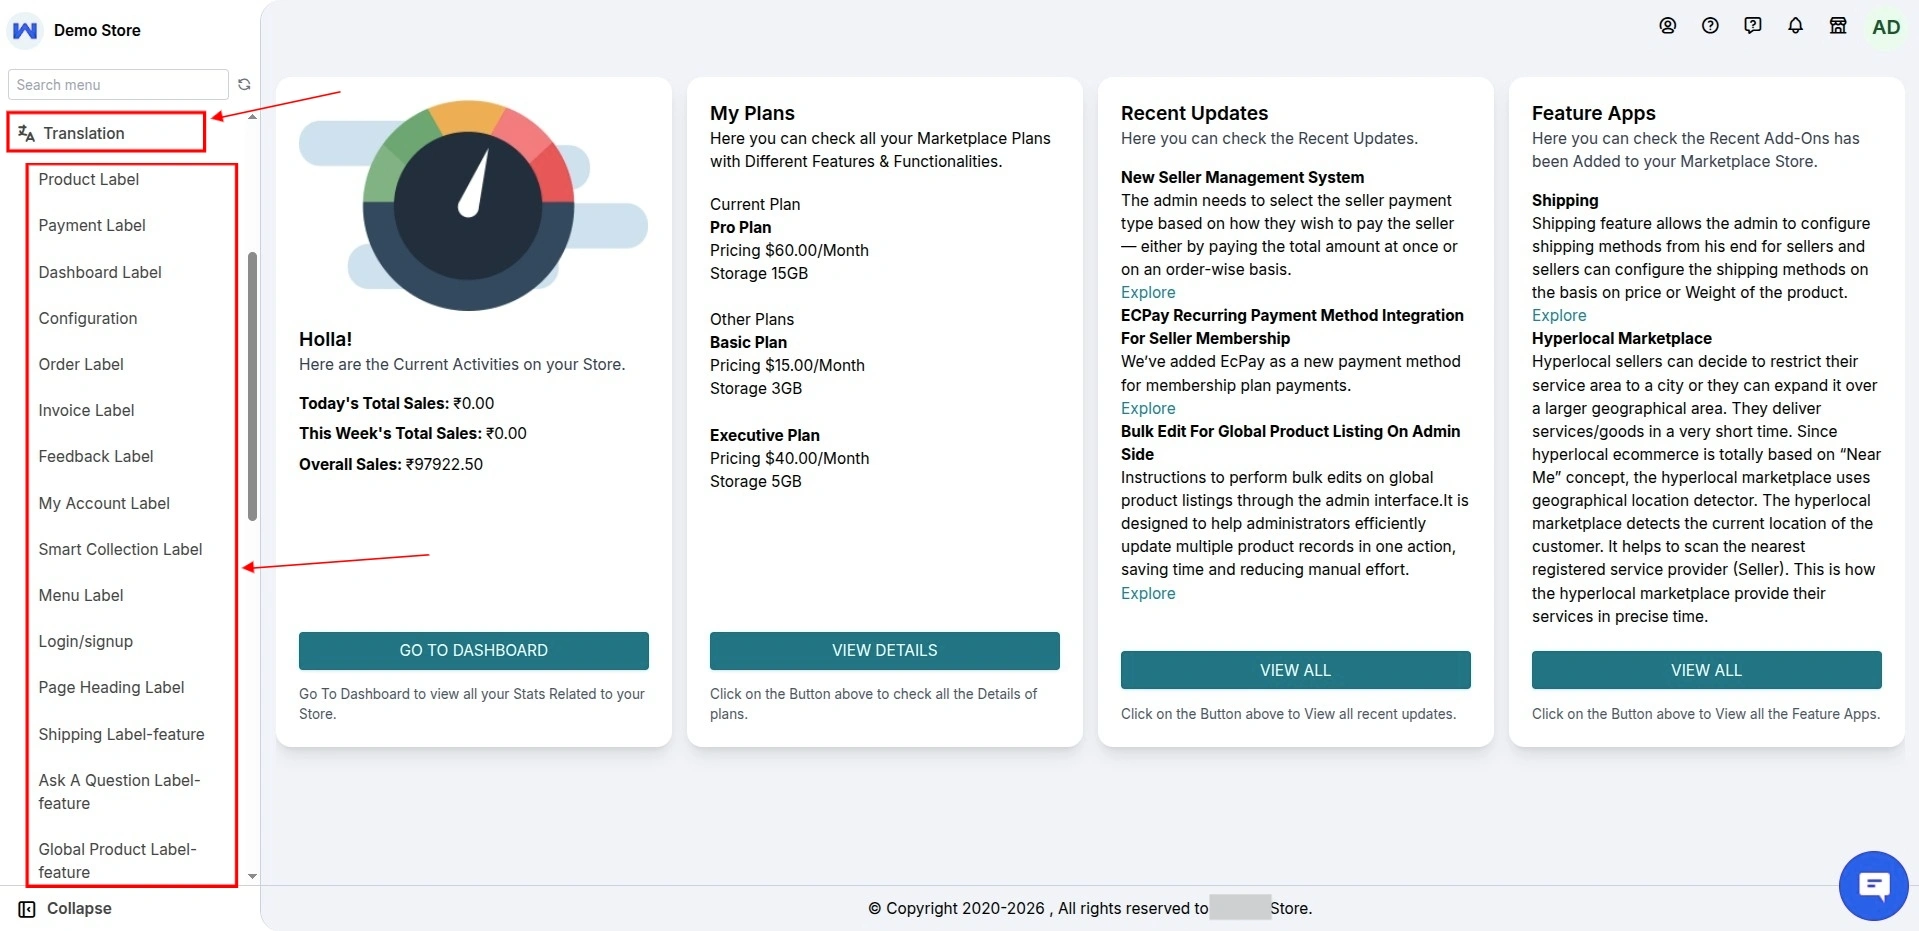The image size is (1919, 931).
Task: Click the My Plans heading
Action: [x=752, y=113]
